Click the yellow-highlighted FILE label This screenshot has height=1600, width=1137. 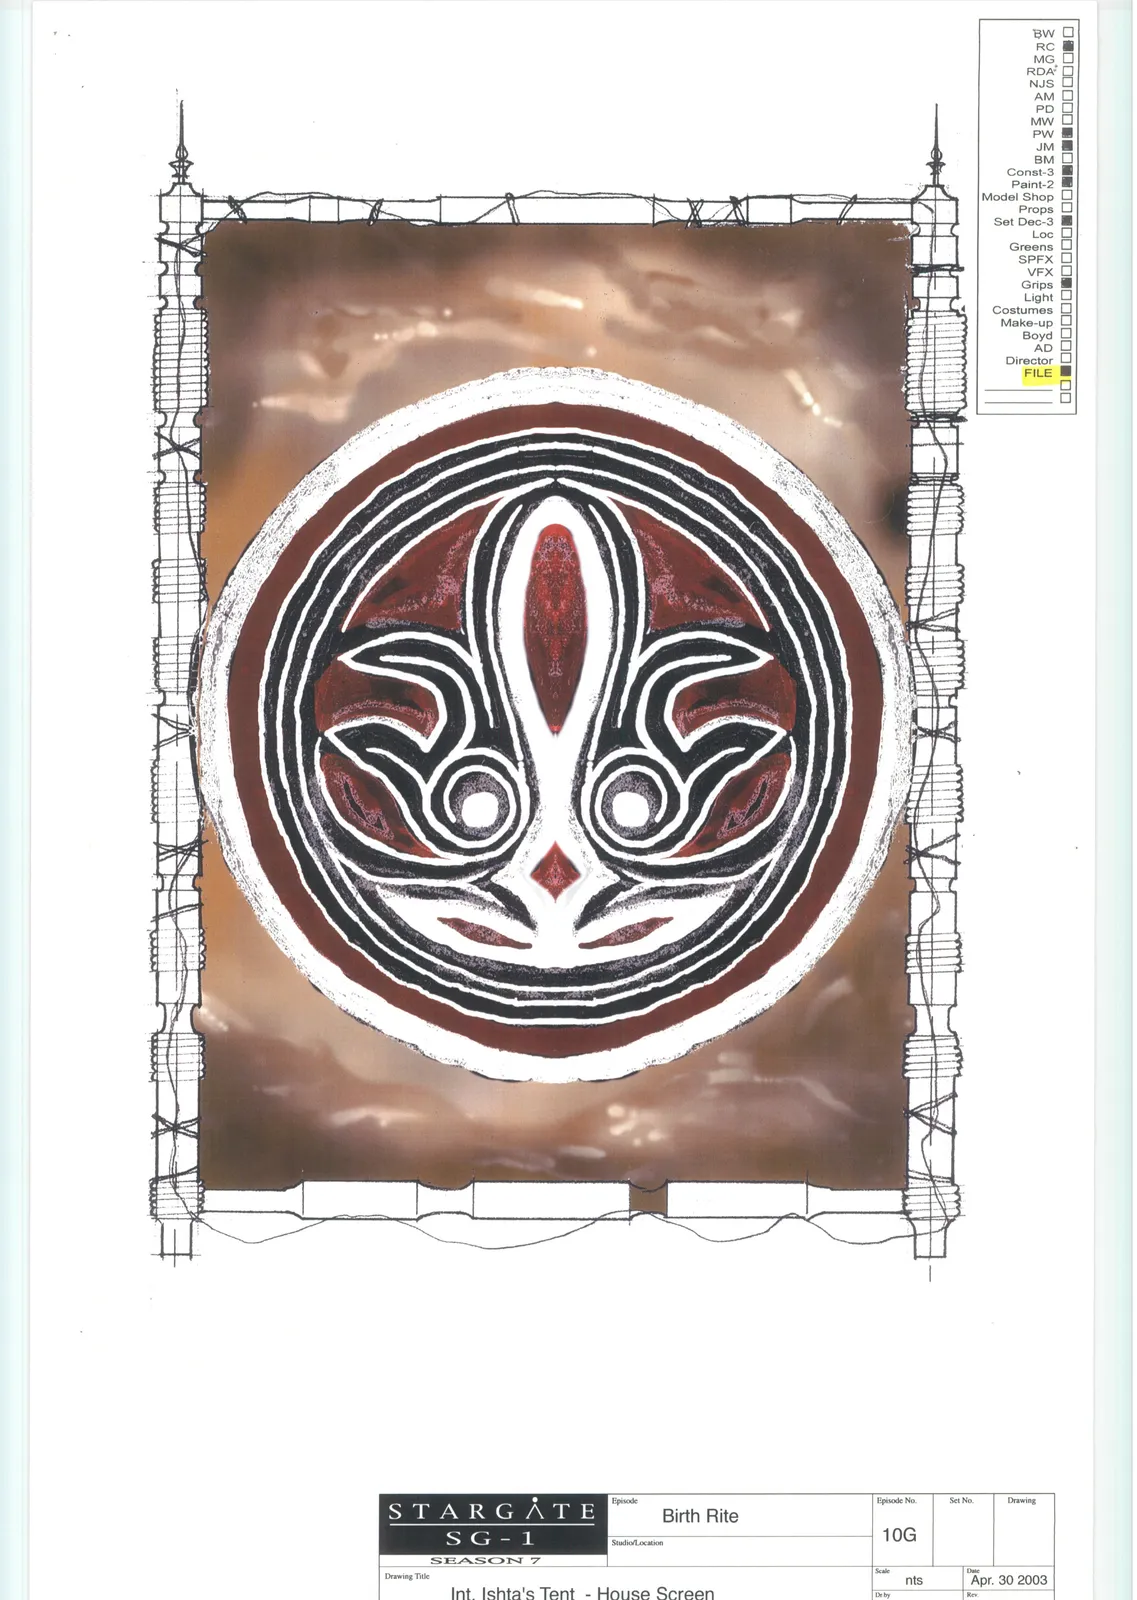point(1038,373)
